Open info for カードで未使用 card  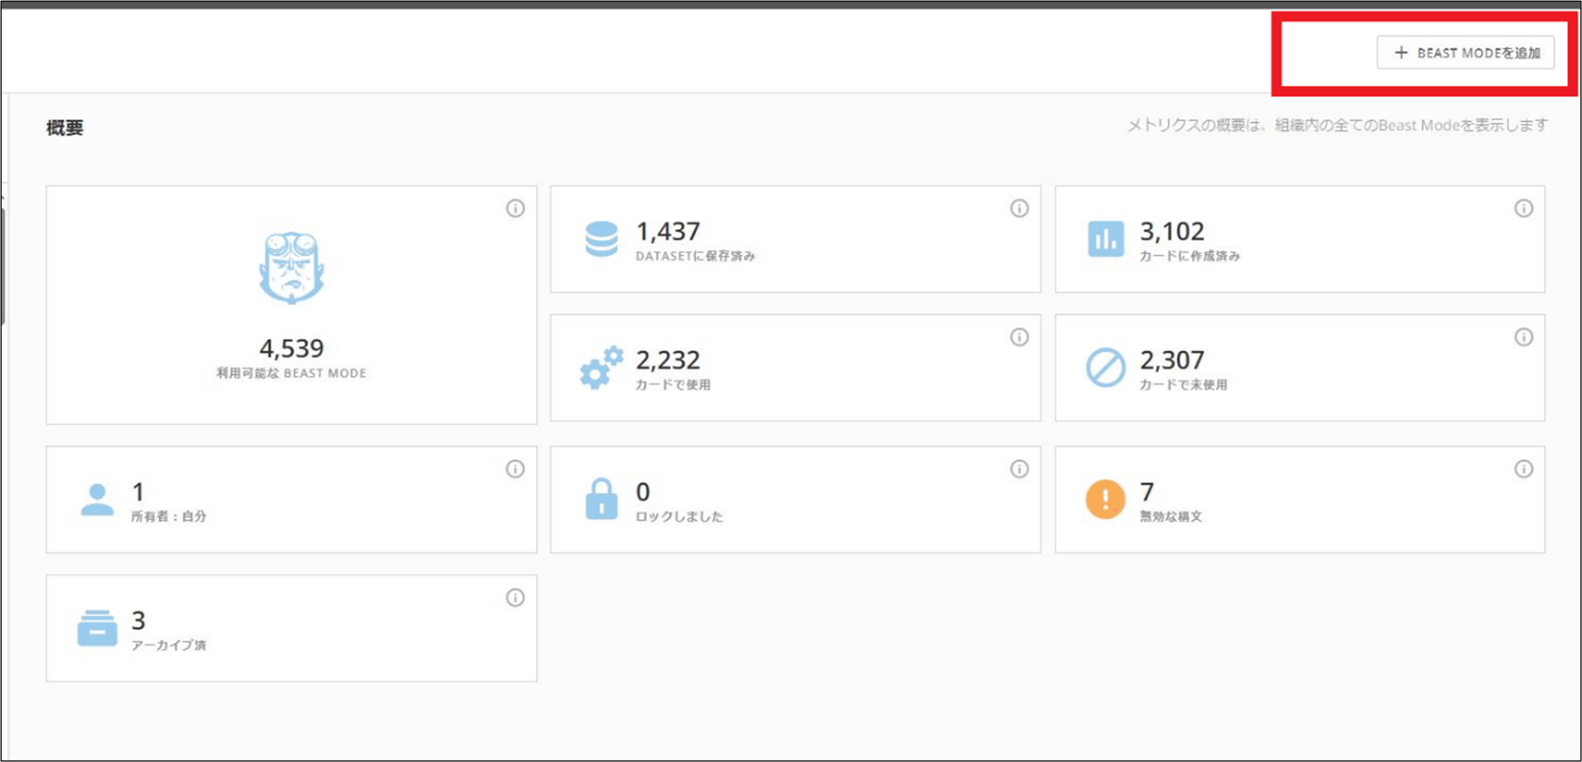point(1523,337)
